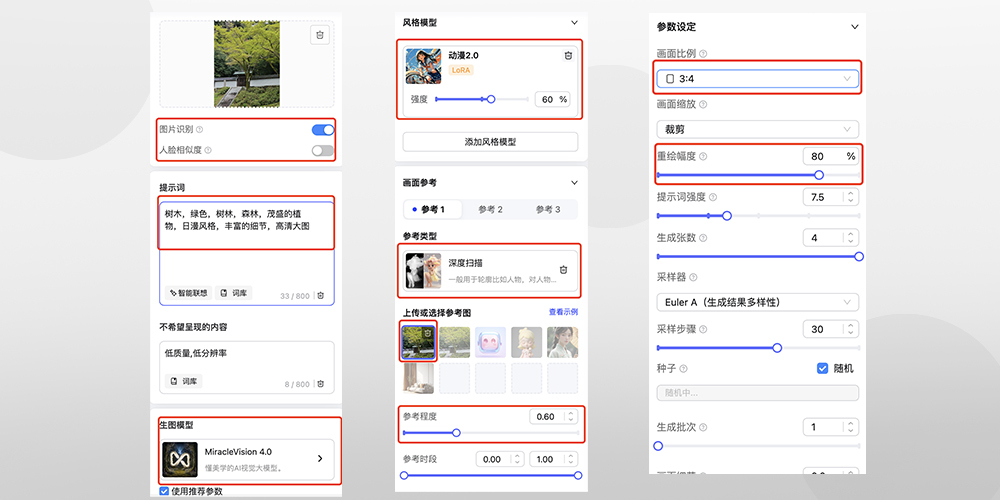Clear the 提示词 prompt with its trash icon
The image size is (1000, 500).
pos(321,295)
